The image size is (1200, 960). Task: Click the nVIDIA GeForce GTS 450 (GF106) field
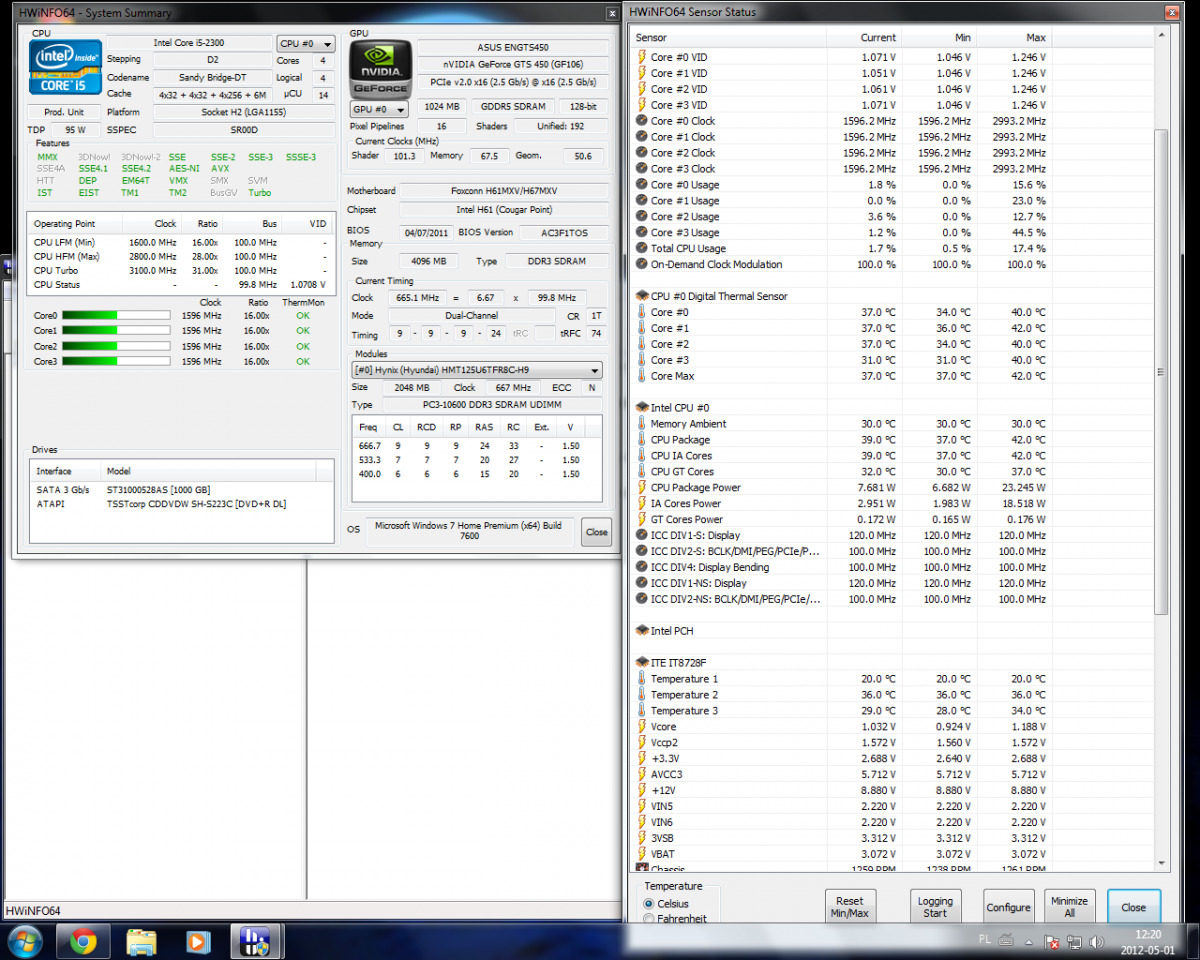(x=512, y=65)
